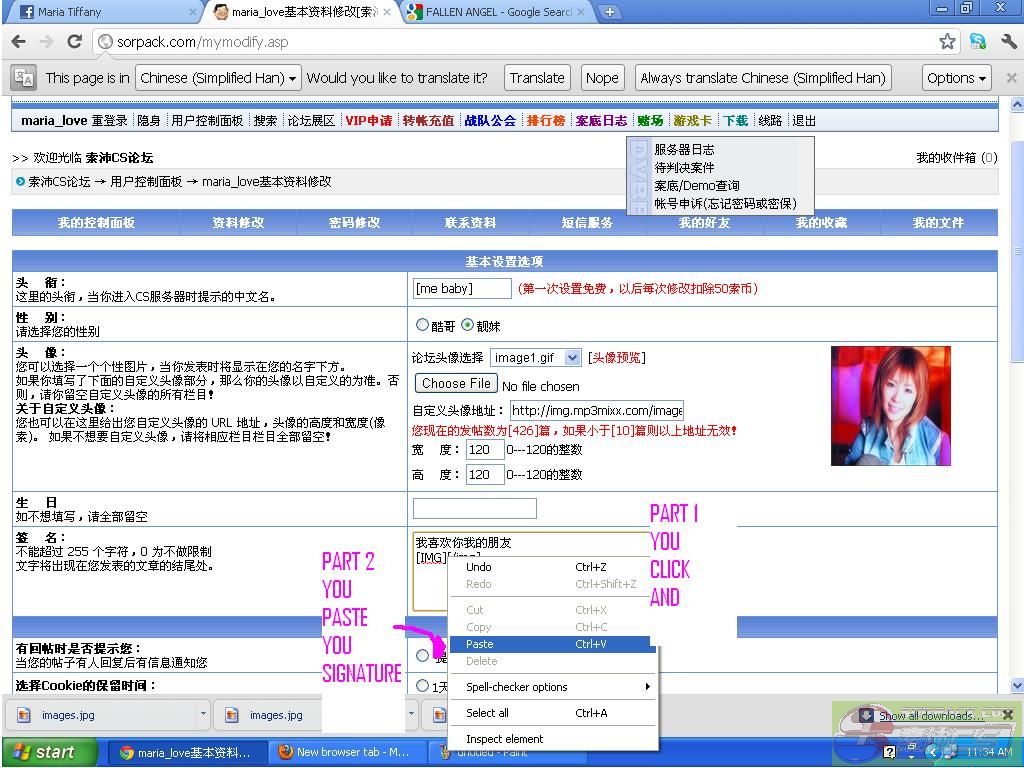The height and width of the screenshot is (768, 1024).
Task: Expand the Options dropdown on the translate bar
Action: [x=956, y=78]
